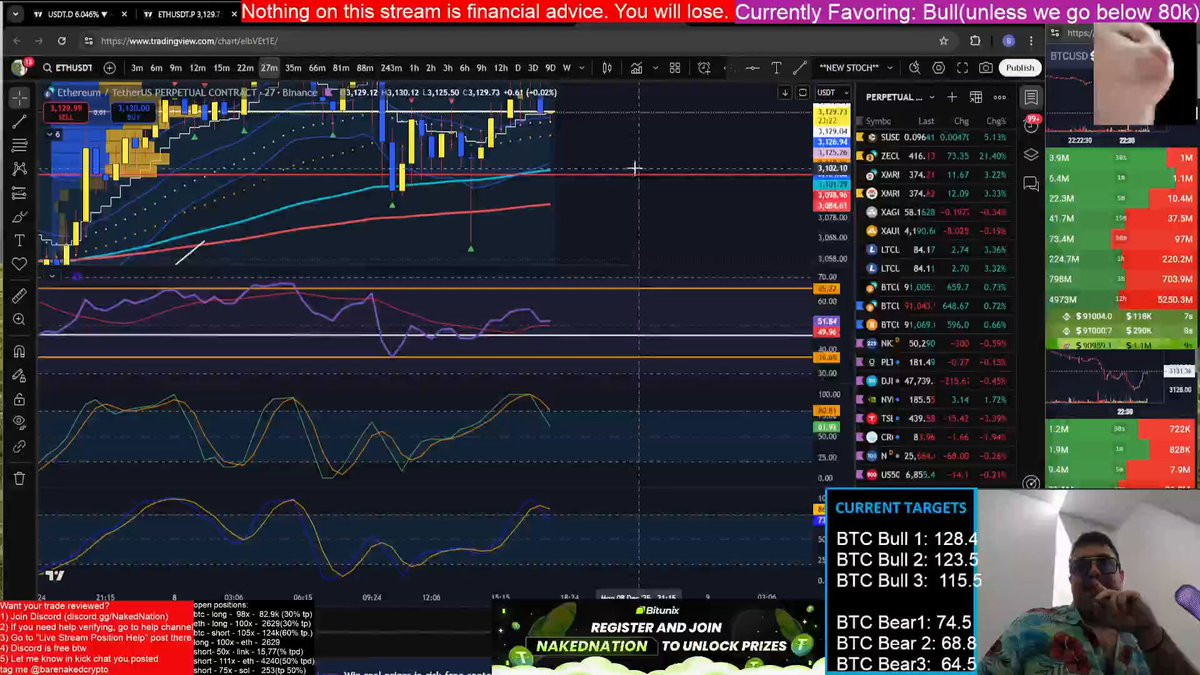Image resolution: width=1200 pixels, height=675 pixels.
Task: Open the ETHUSDT symbol search box
Action: click(x=66, y=68)
